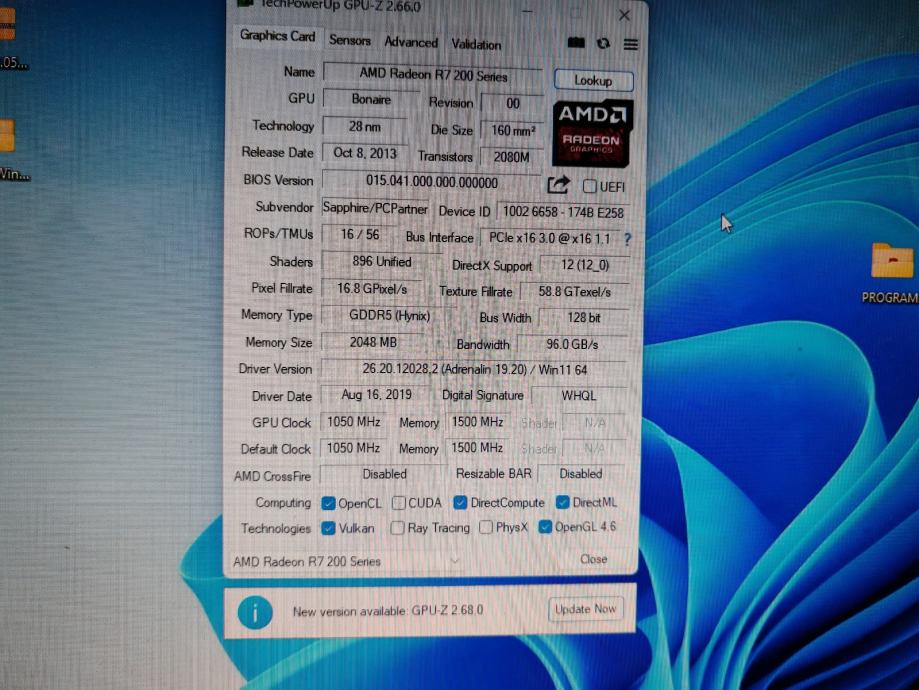Toggle the PhysX checkbox
This screenshot has height=690, width=919.
(x=485, y=527)
